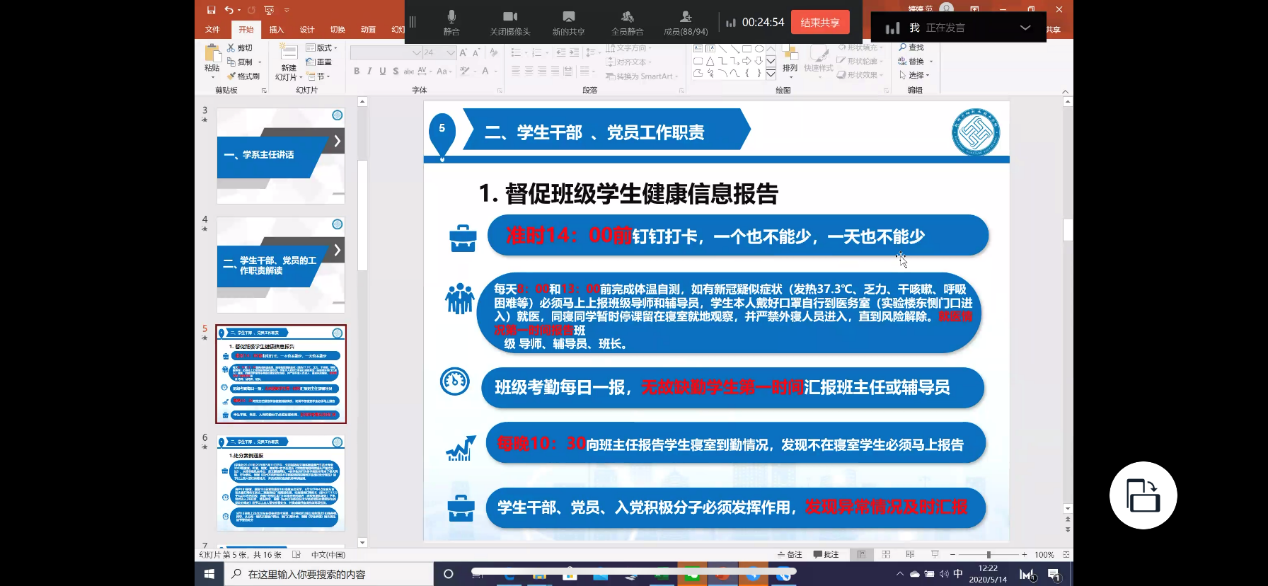Click the Paste icon in ribbon
1268x586 pixels.
click(211, 59)
